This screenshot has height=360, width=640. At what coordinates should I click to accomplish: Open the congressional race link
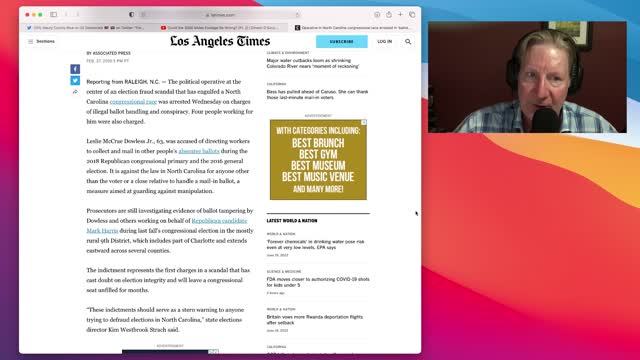point(133,102)
